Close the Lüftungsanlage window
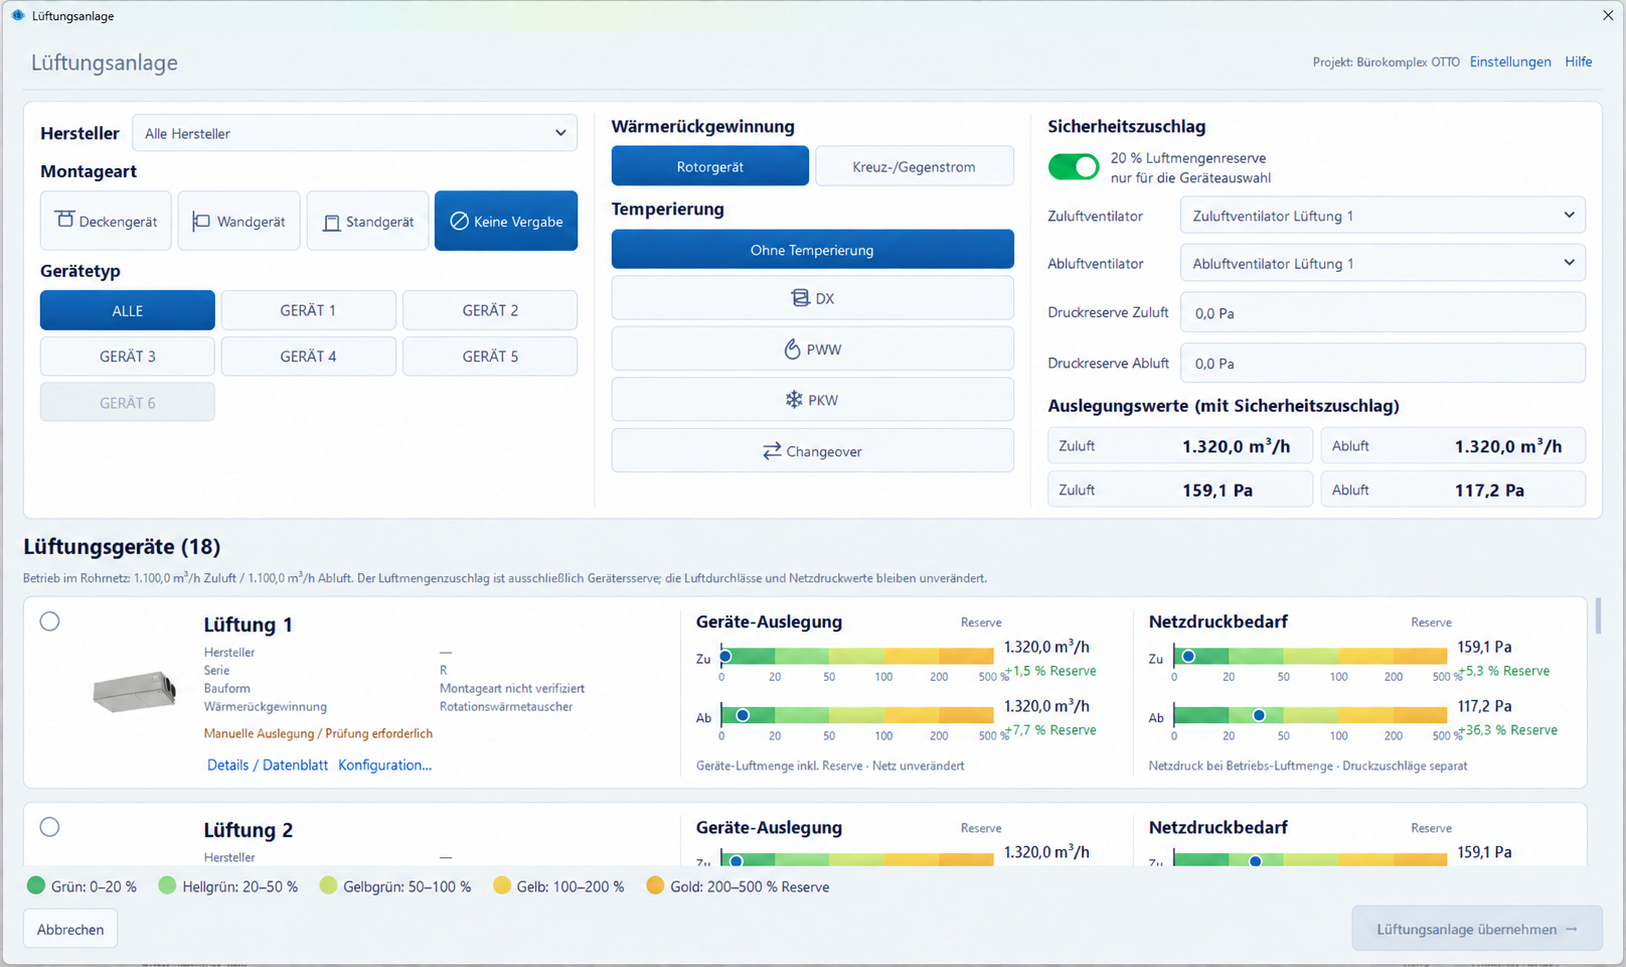This screenshot has width=1626, height=967. pos(1607,15)
